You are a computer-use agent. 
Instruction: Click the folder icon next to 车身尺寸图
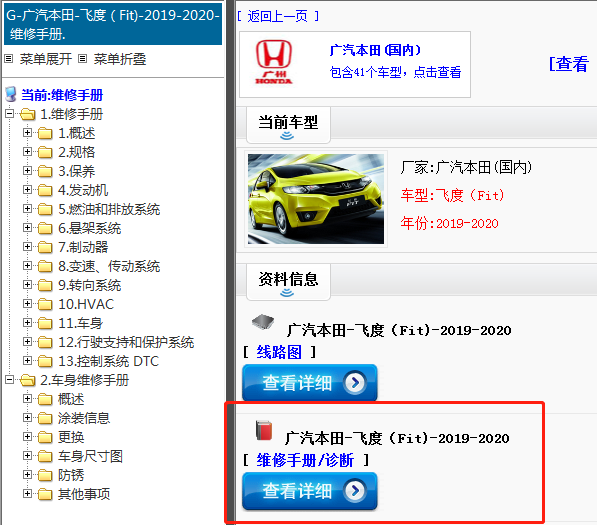click(x=45, y=456)
